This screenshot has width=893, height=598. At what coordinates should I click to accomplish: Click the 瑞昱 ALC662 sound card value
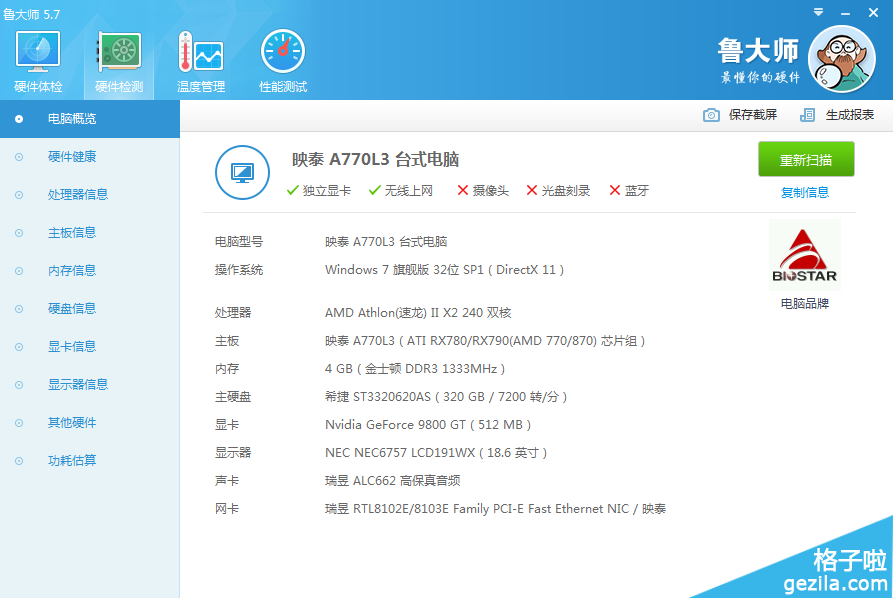[392, 481]
